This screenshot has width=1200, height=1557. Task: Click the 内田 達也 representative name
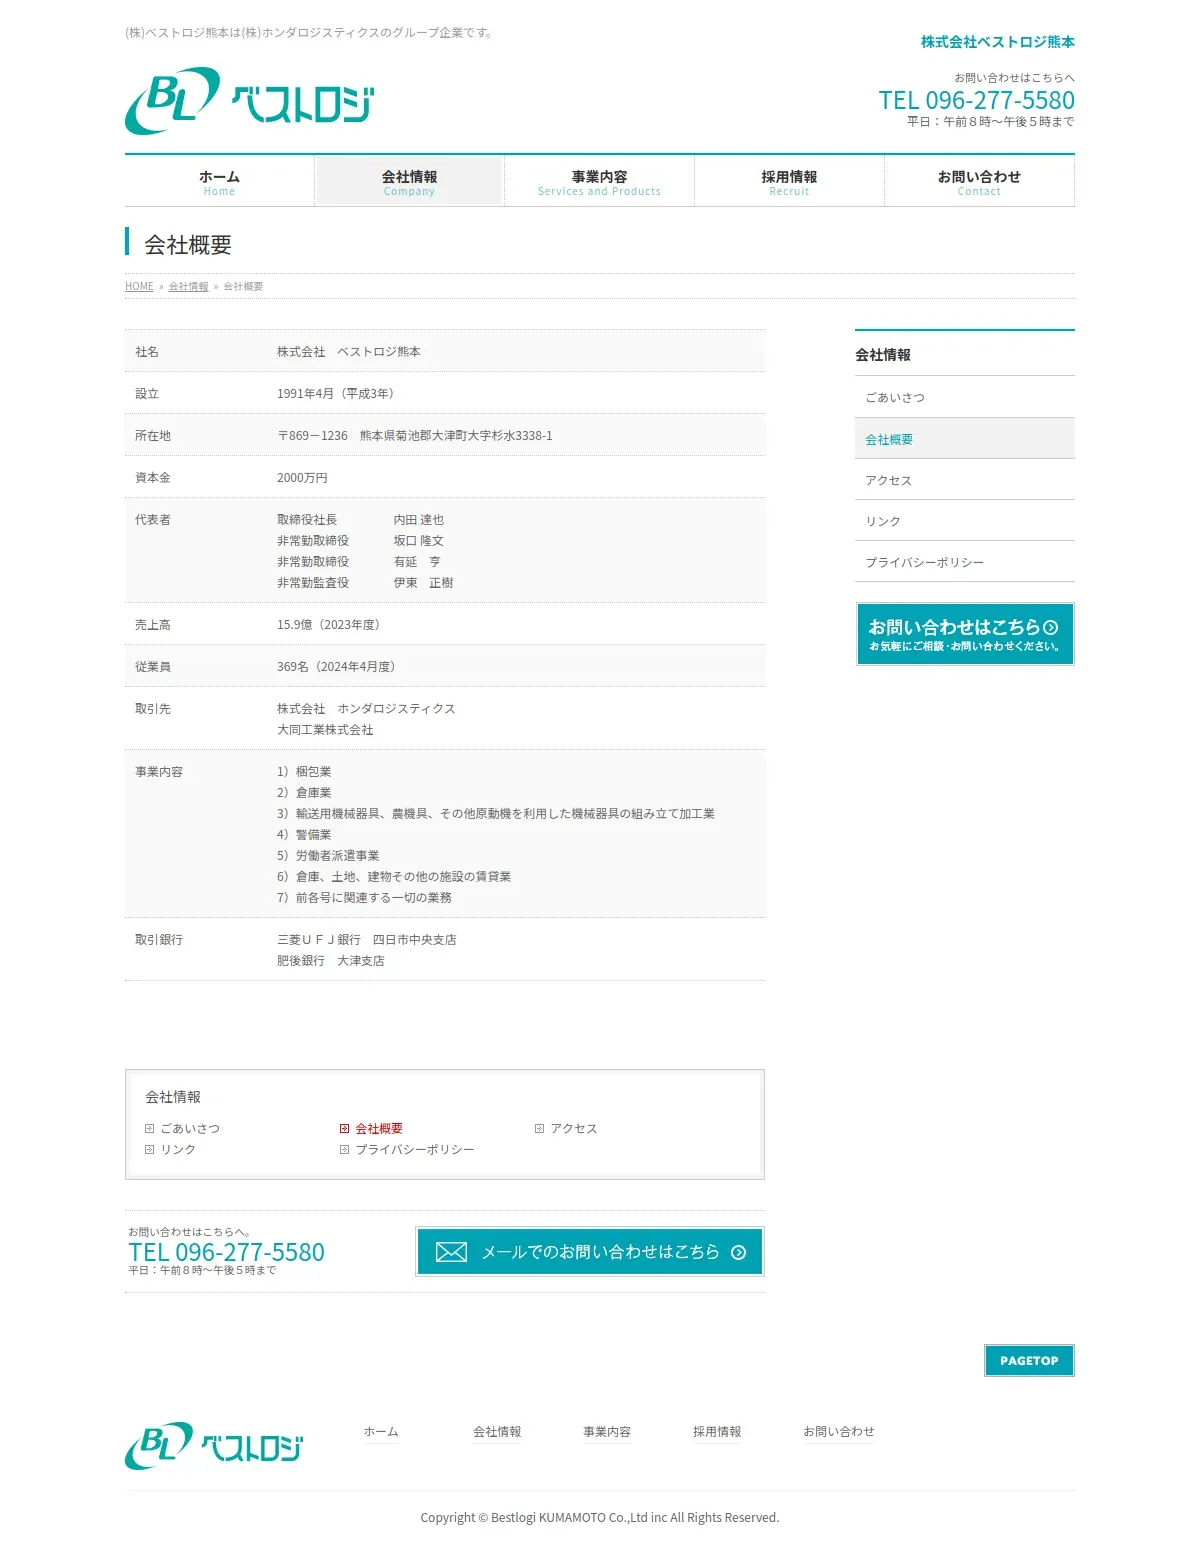[x=419, y=520]
